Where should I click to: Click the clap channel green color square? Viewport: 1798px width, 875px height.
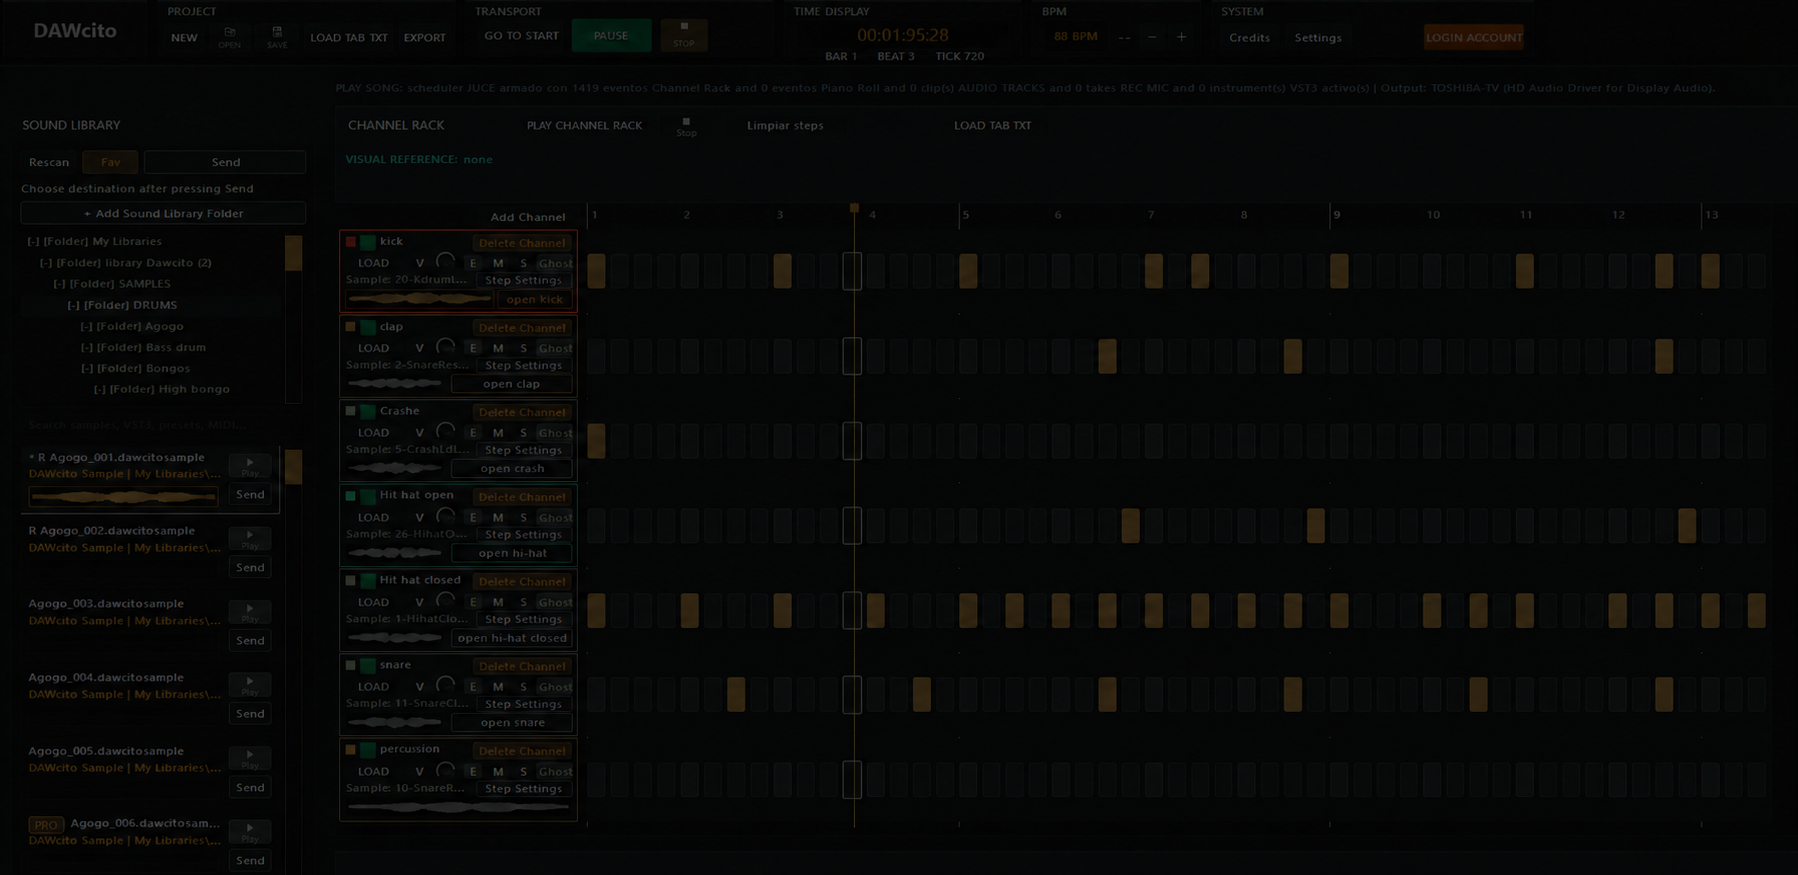368,326
